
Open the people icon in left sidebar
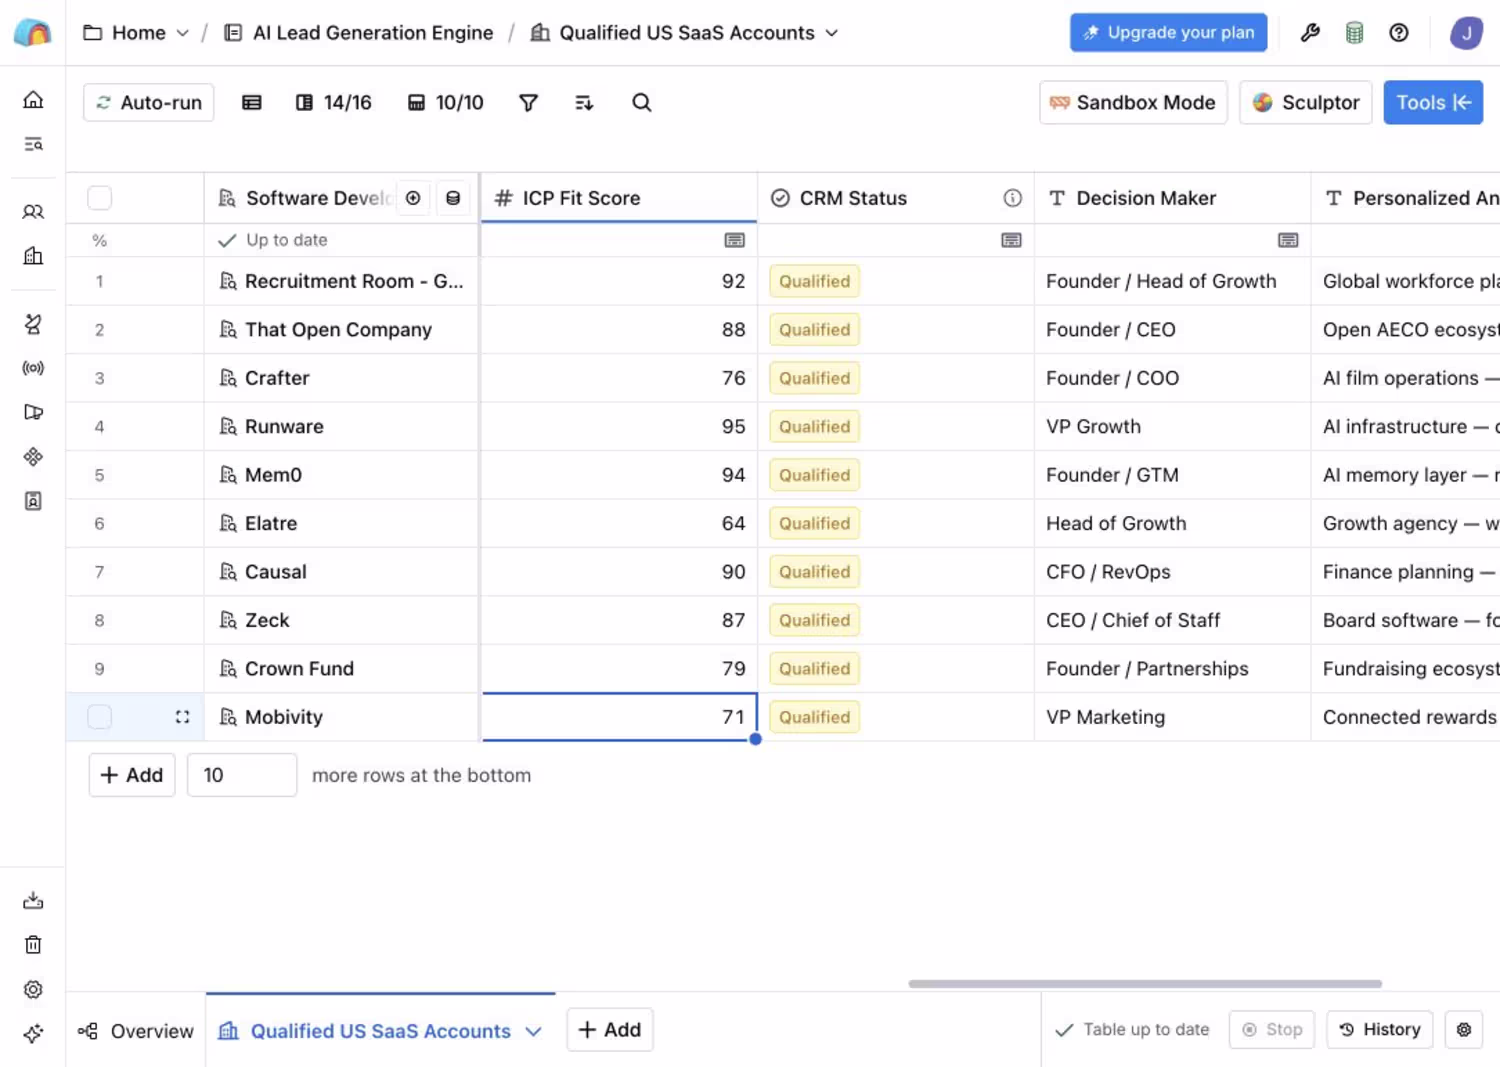pyautogui.click(x=33, y=212)
